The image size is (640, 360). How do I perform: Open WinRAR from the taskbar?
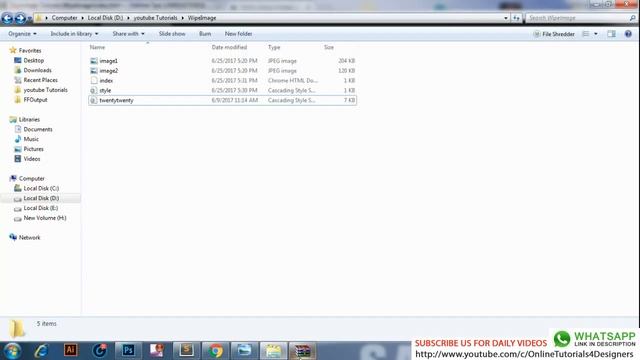(302, 351)
